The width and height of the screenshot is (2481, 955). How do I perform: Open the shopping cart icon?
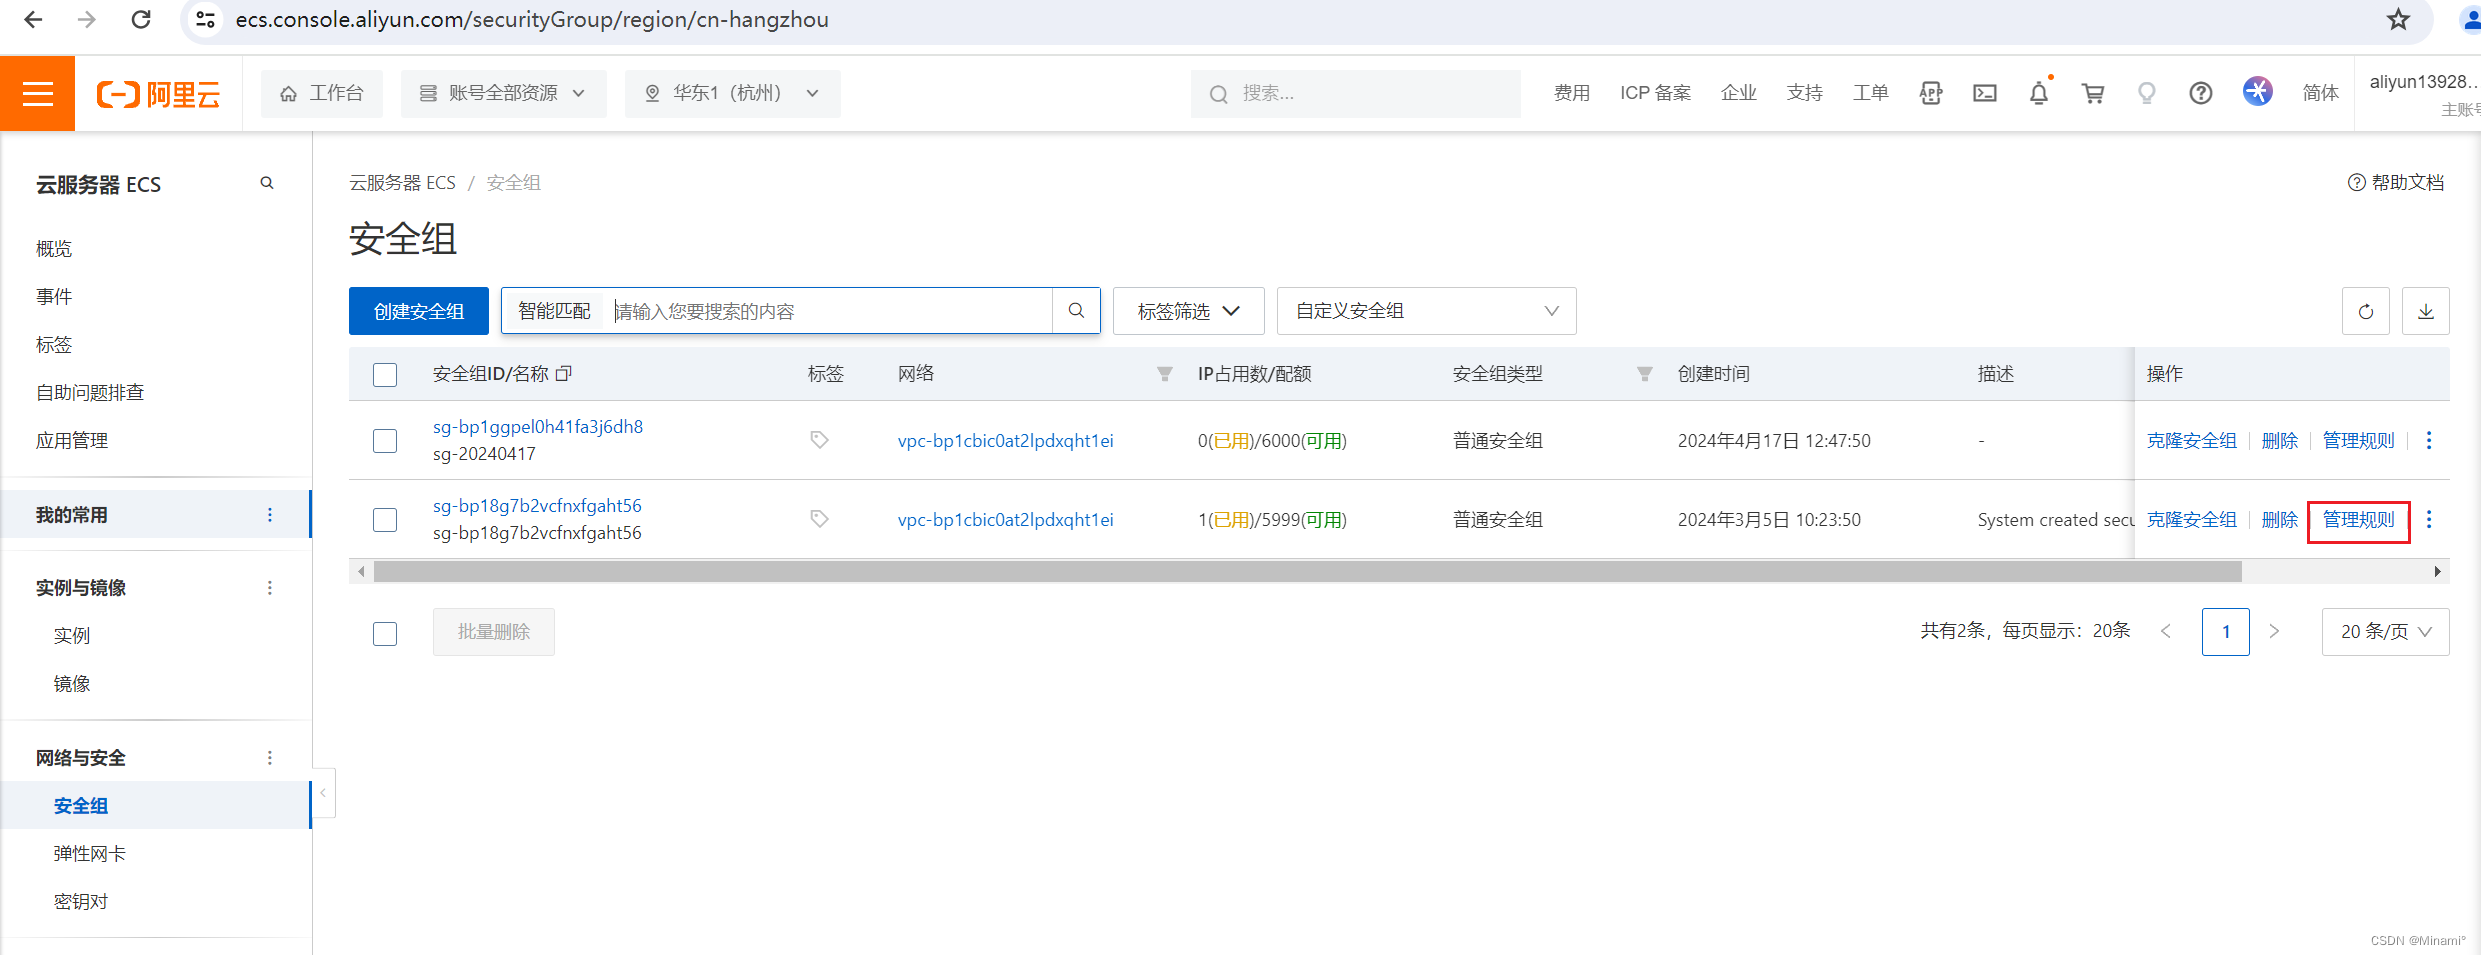point(2092,94)
